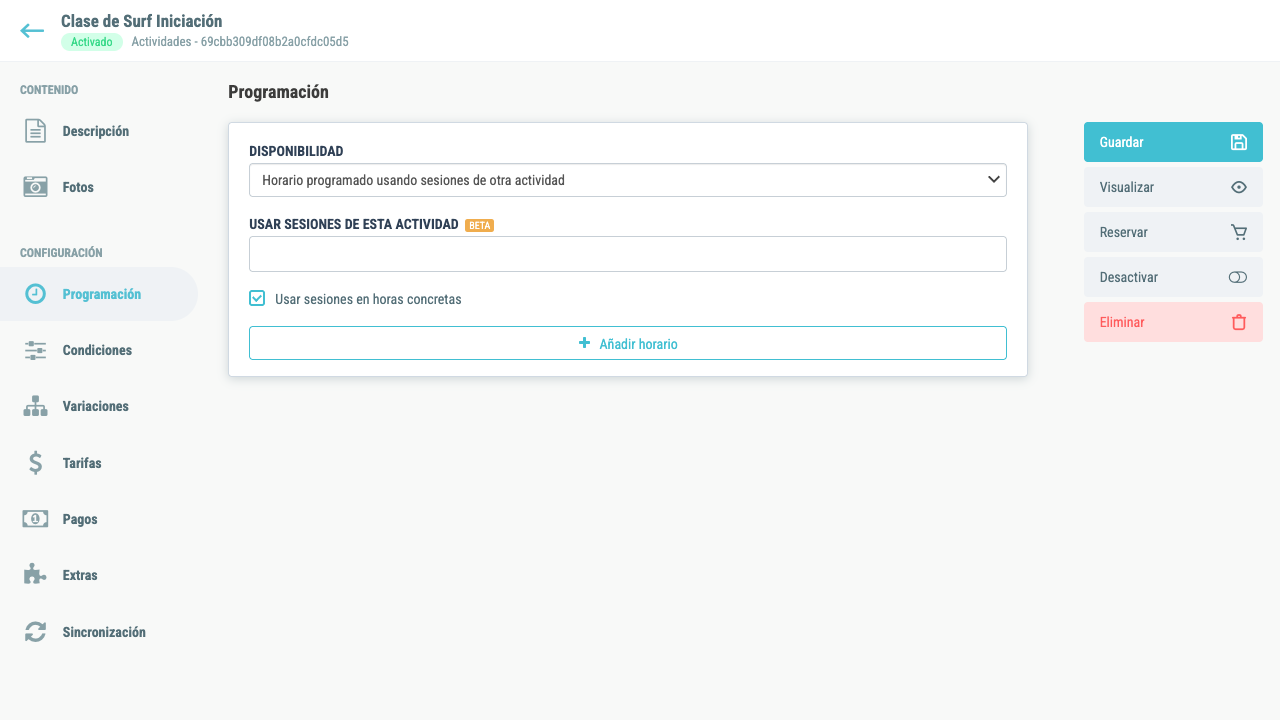Image resolution: width=1280 pixels, height=720 pixels.
Task: Click the activity ID text 69cbb309df08b2a0cfdc05d5
Action: point(275,42)
